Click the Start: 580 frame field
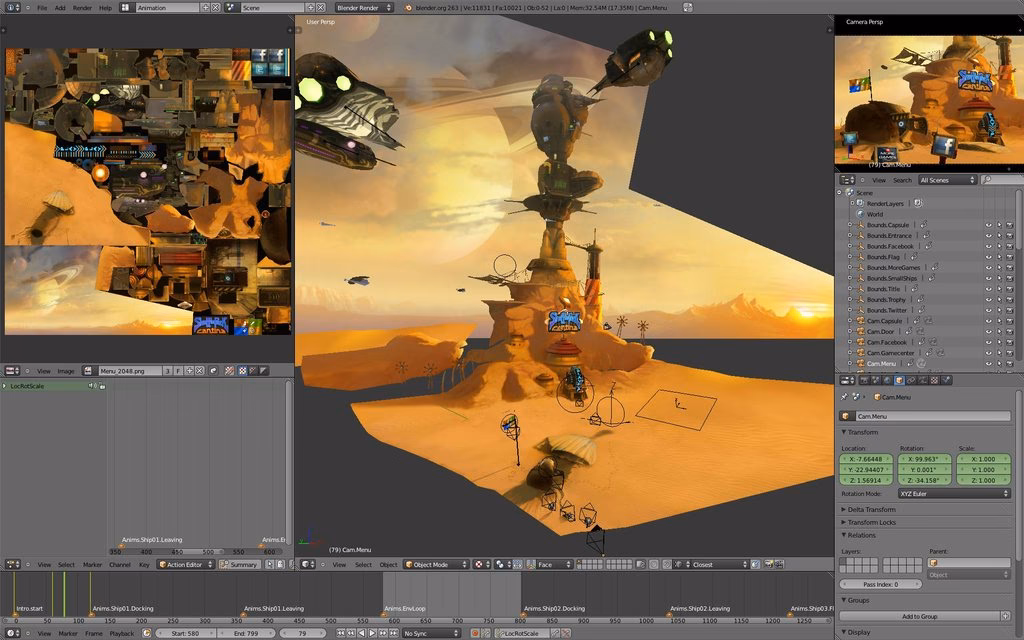Viewport: 1024px width, 640px height. (186, 633)
